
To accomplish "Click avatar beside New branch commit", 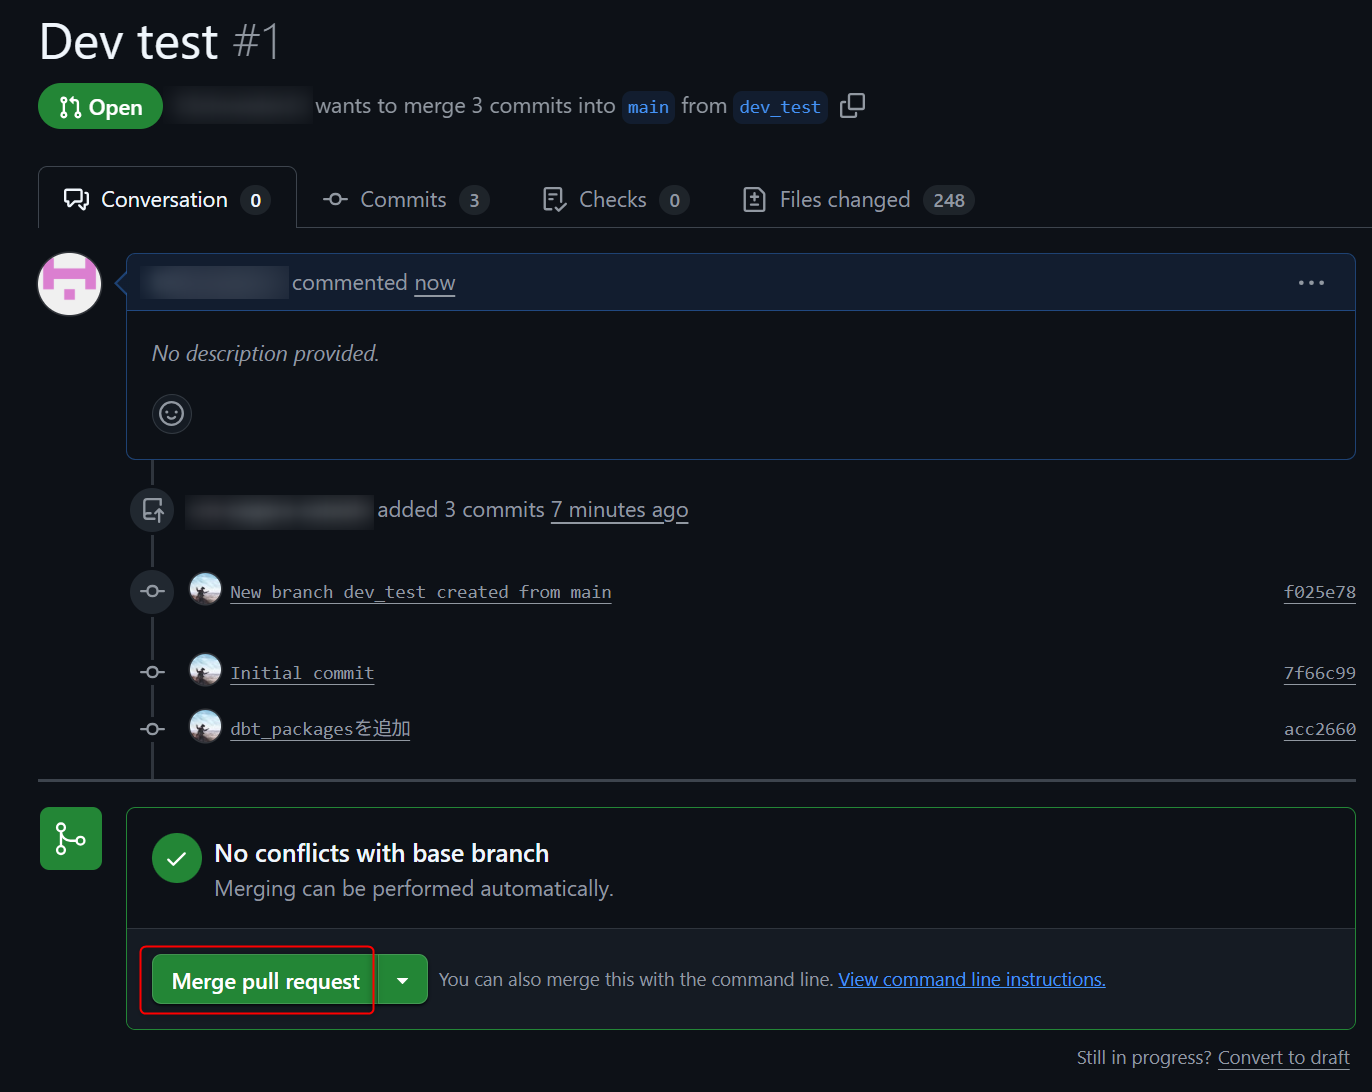I will [205, 590].
